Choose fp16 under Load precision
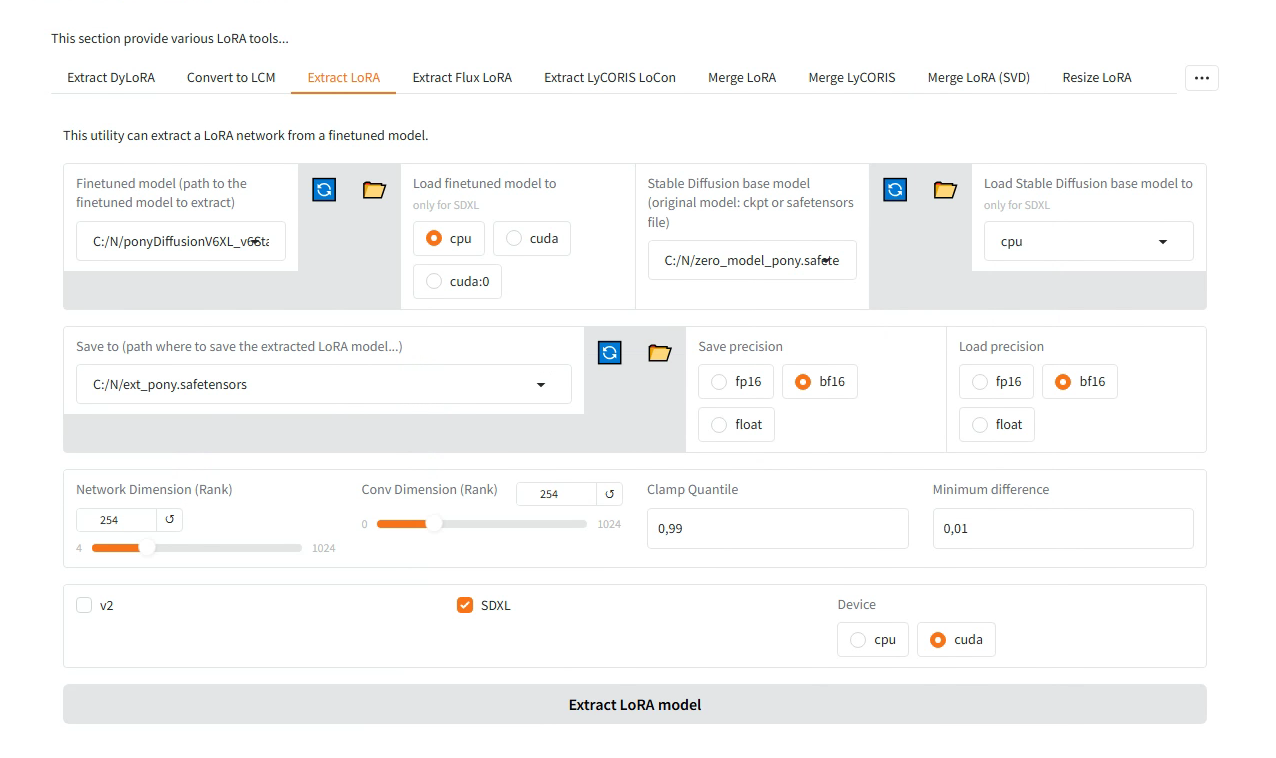The height and width of the screenshot is (758, 1276). tap(997, 381)
